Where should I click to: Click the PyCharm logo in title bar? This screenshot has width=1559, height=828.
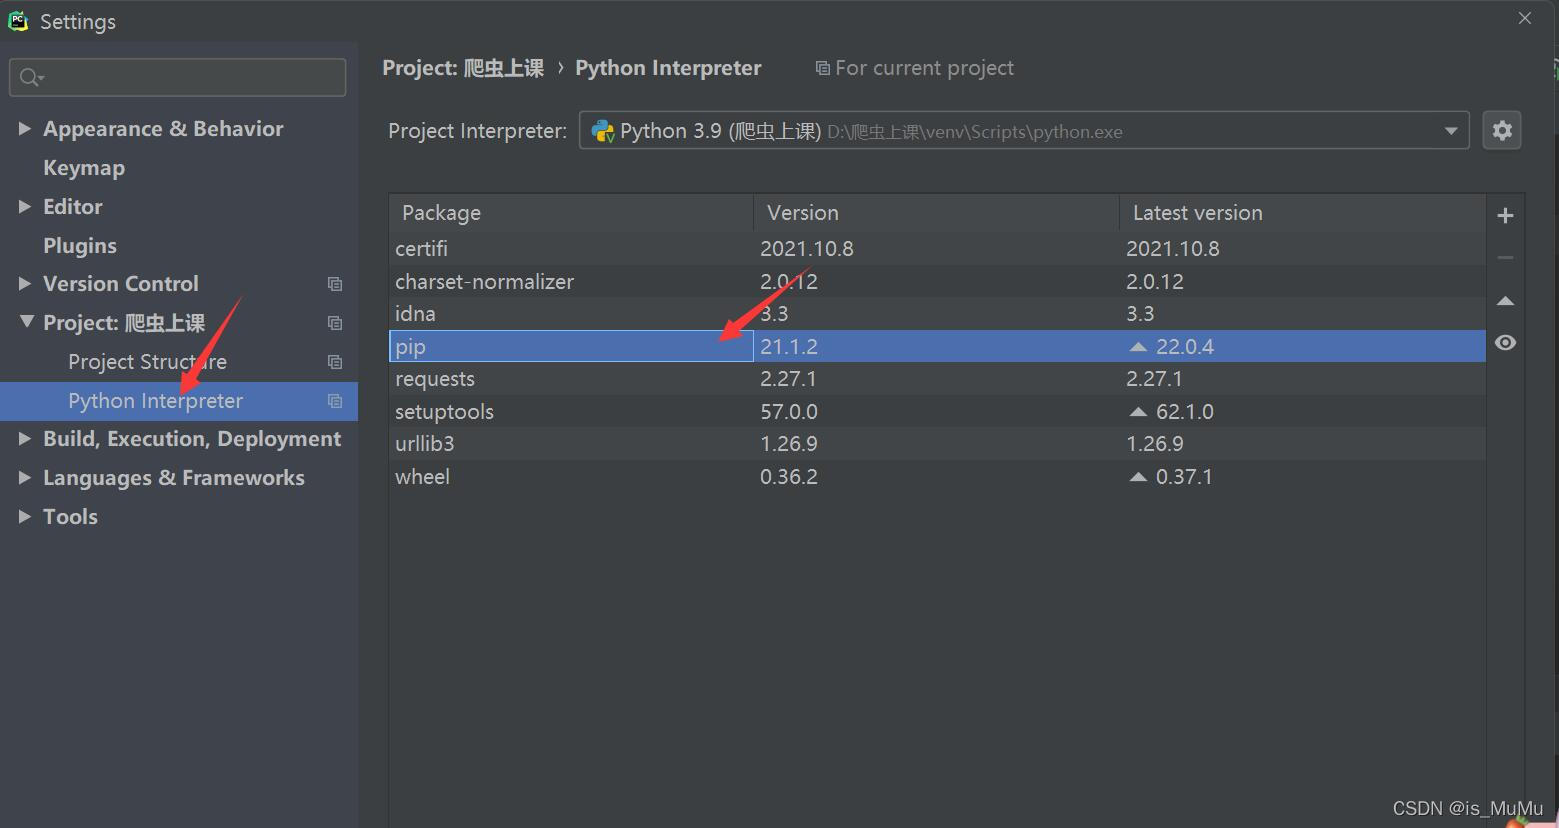click(x=18, y=21)
